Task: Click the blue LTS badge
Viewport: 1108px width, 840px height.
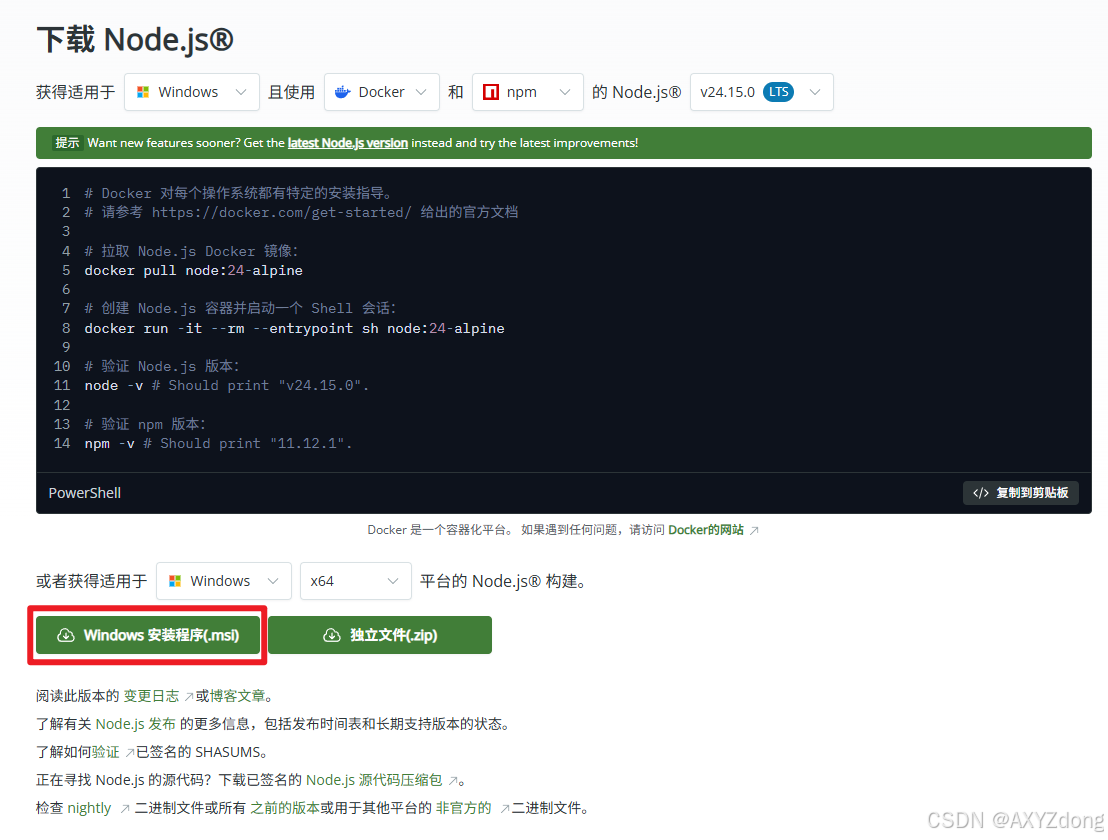Action: (778, 92)
